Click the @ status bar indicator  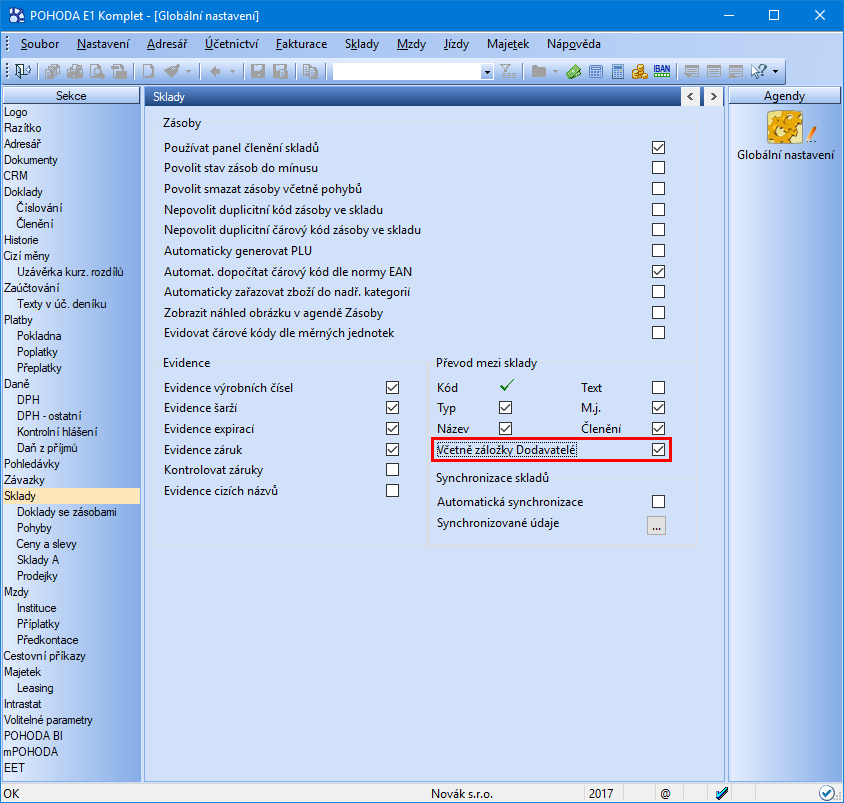point(665,793)
